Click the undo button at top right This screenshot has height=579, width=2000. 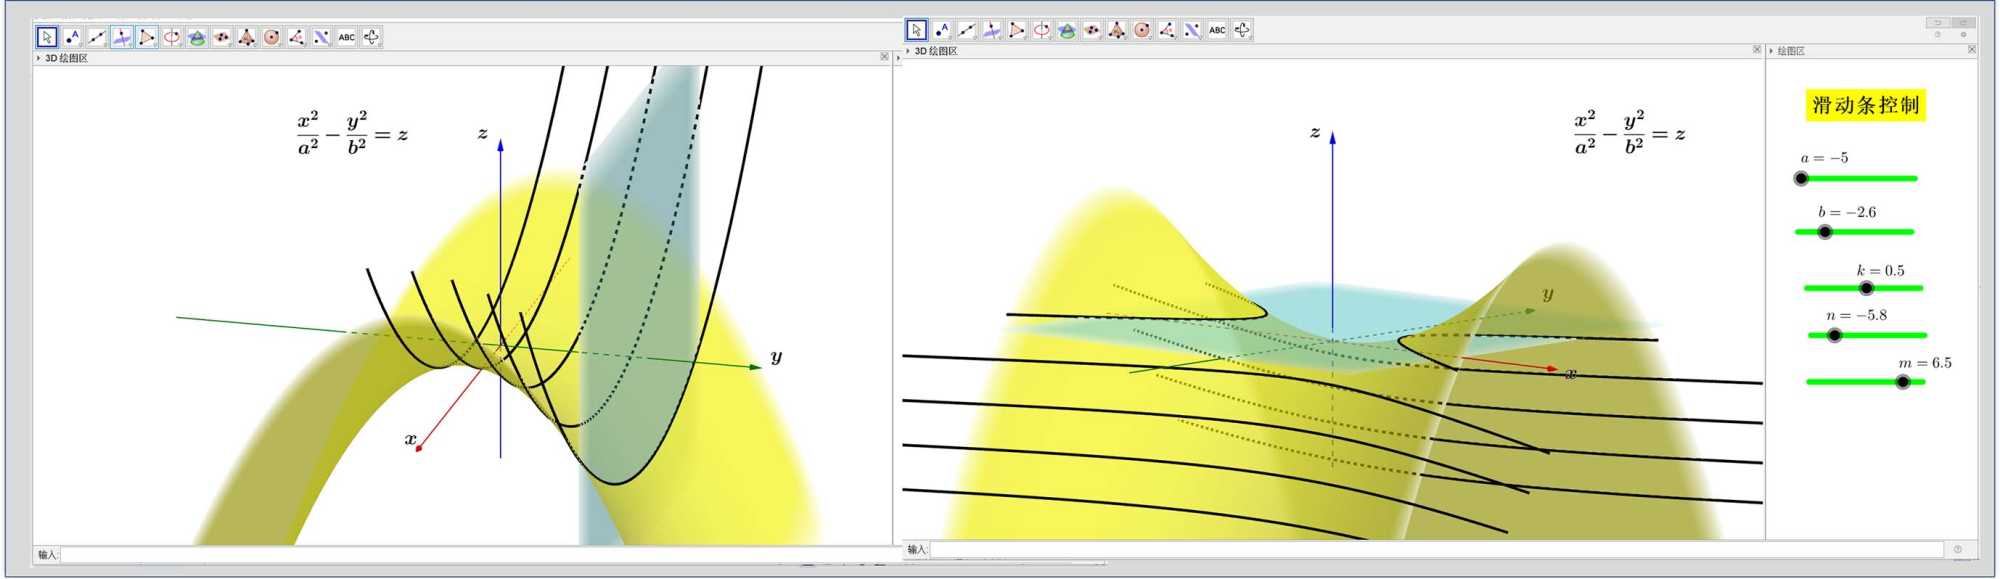tap(1937, 23)
